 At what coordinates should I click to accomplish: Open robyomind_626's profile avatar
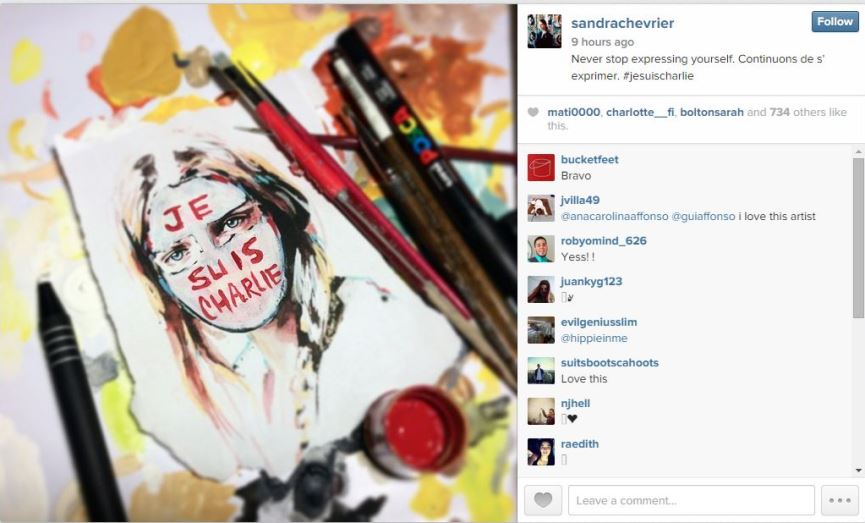point(541,249)
